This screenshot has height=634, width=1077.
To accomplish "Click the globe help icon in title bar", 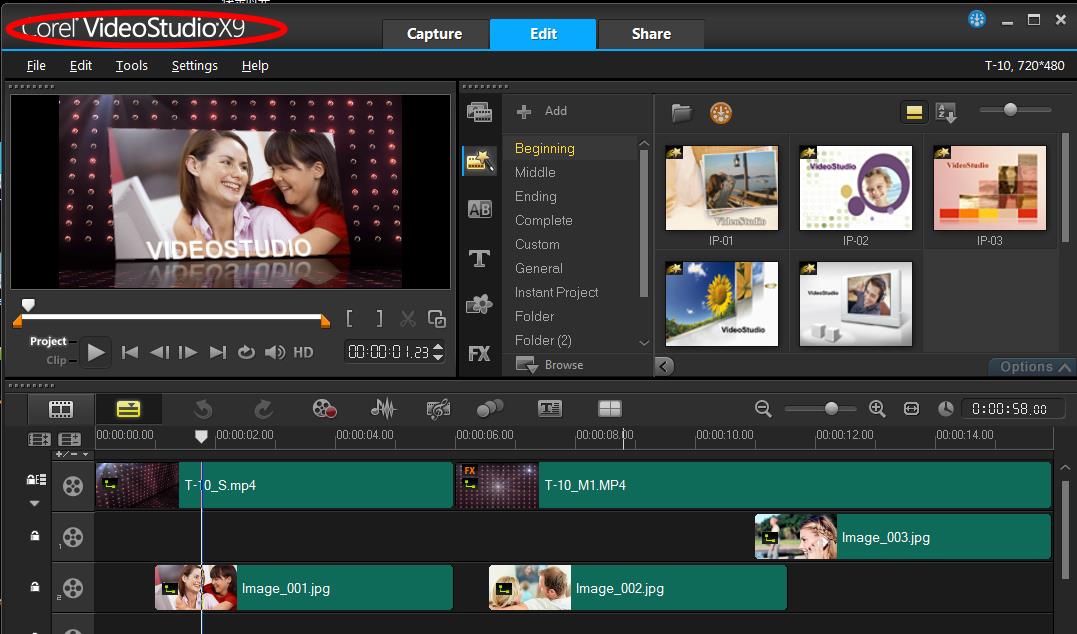I will click(x=977, y=19).
